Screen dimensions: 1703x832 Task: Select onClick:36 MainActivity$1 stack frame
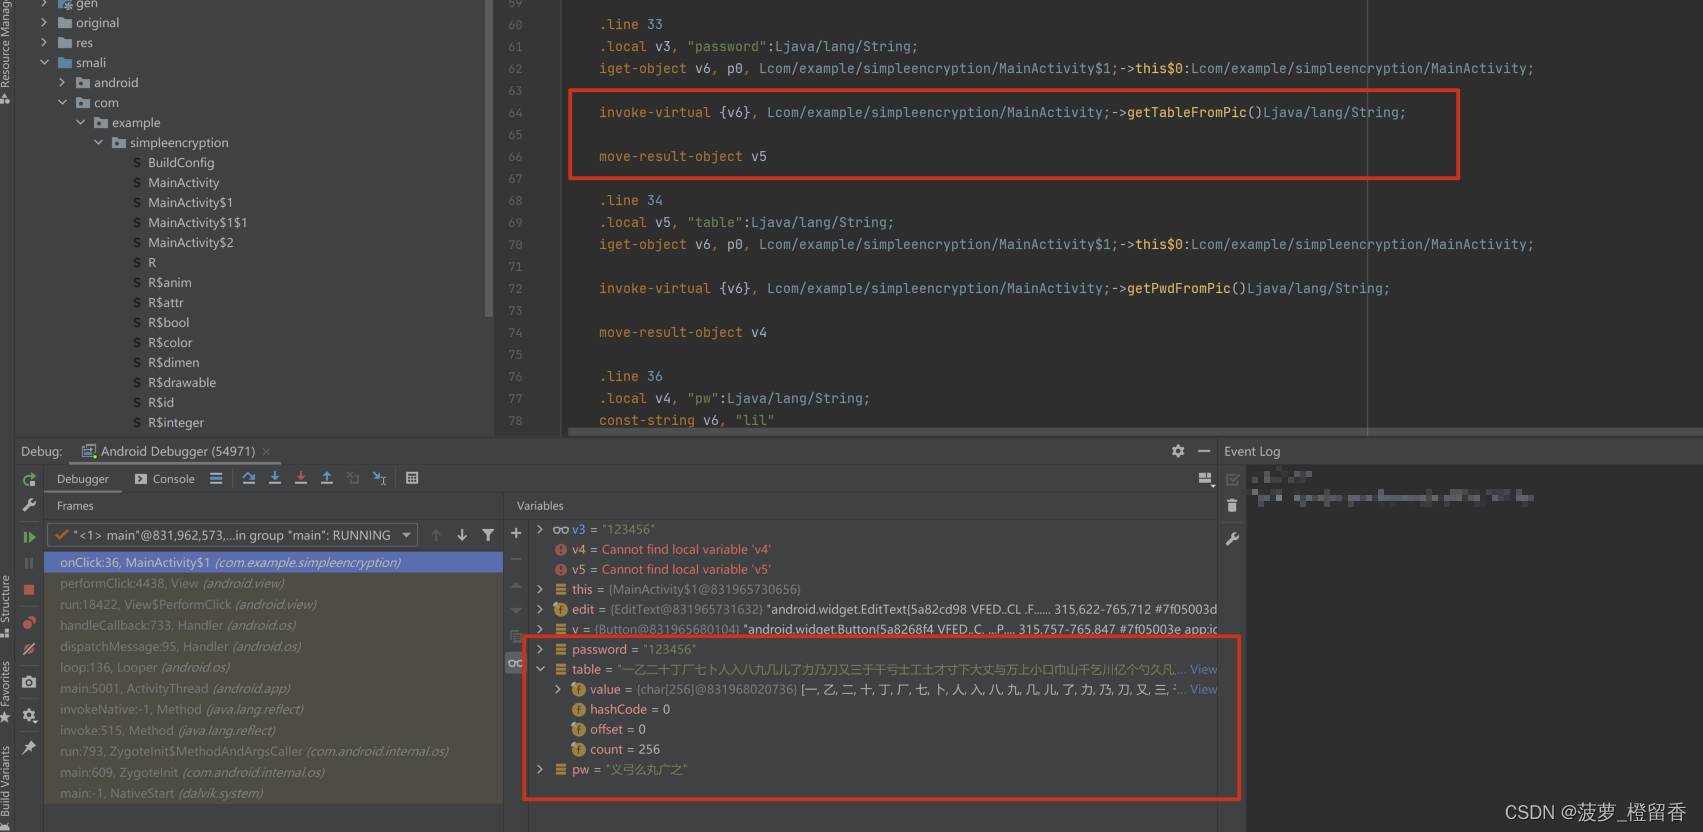pos(274,562)
